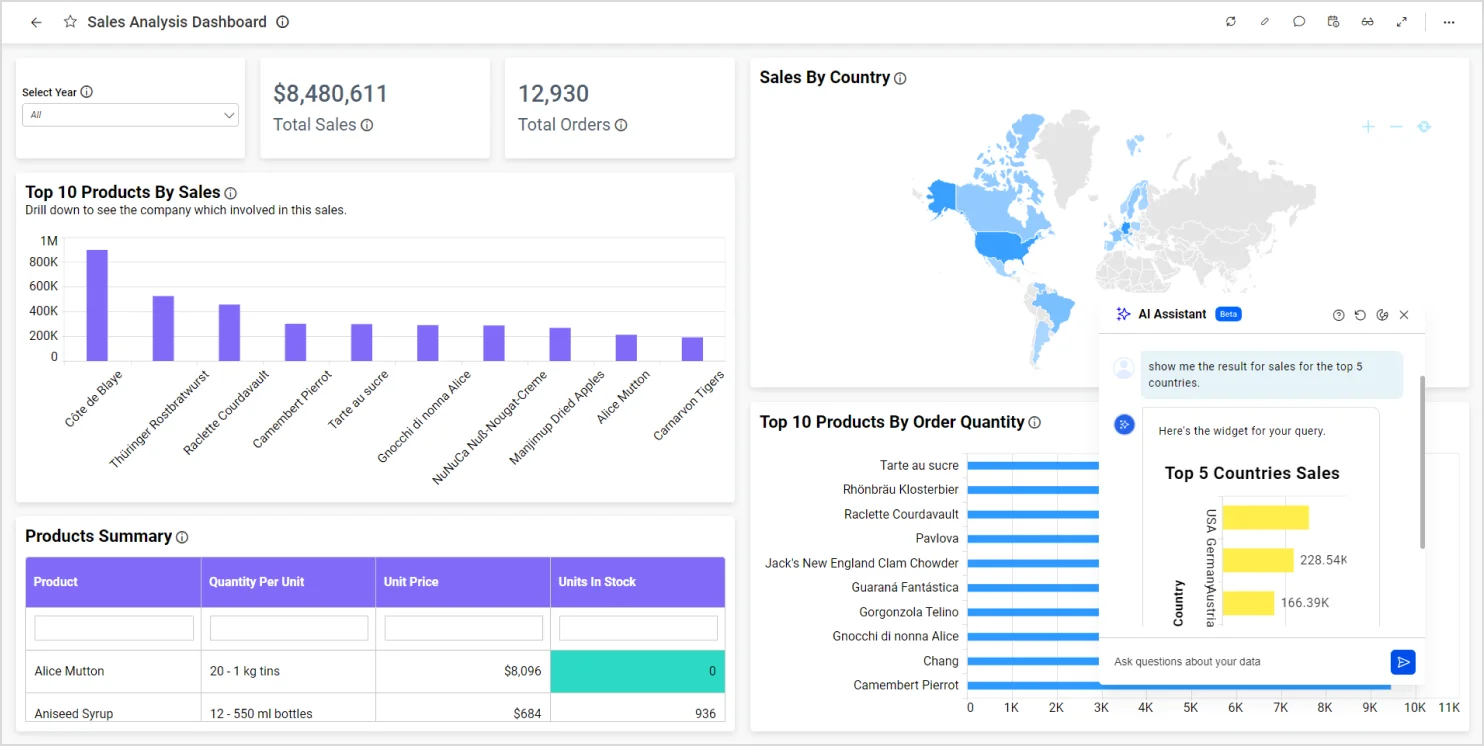The height and width of the screenshot is (746, 1484).
Task: Enter fullscreen with the expand arrows icon
Action: [x=1402, y=22]
